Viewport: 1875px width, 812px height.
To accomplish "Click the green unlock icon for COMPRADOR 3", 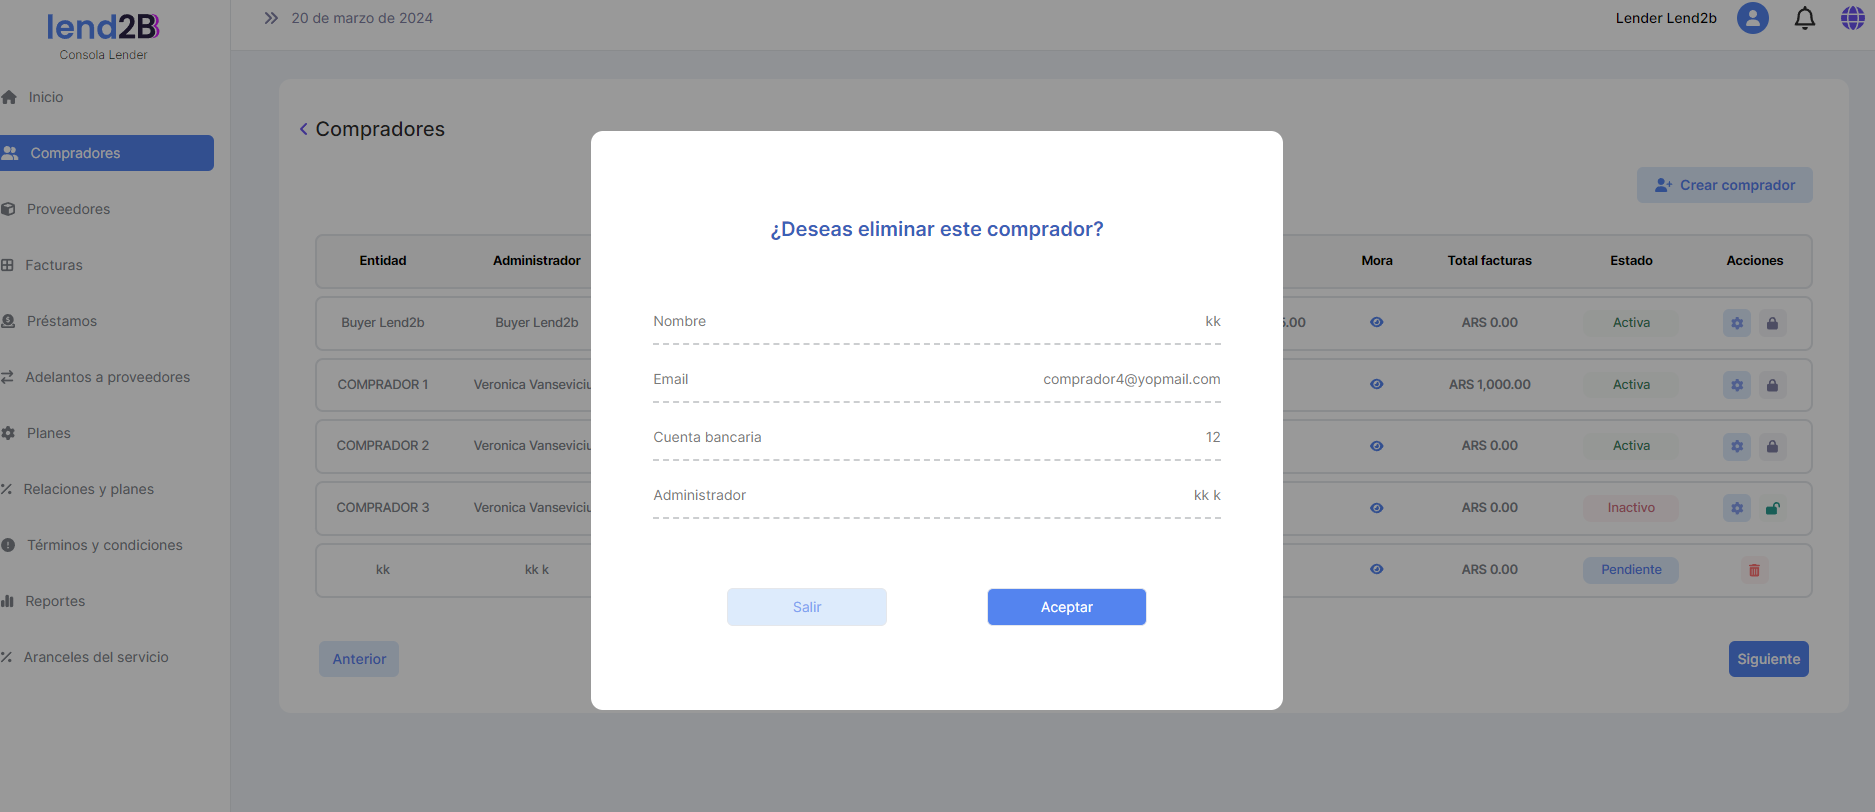I will coord(1772,508).
